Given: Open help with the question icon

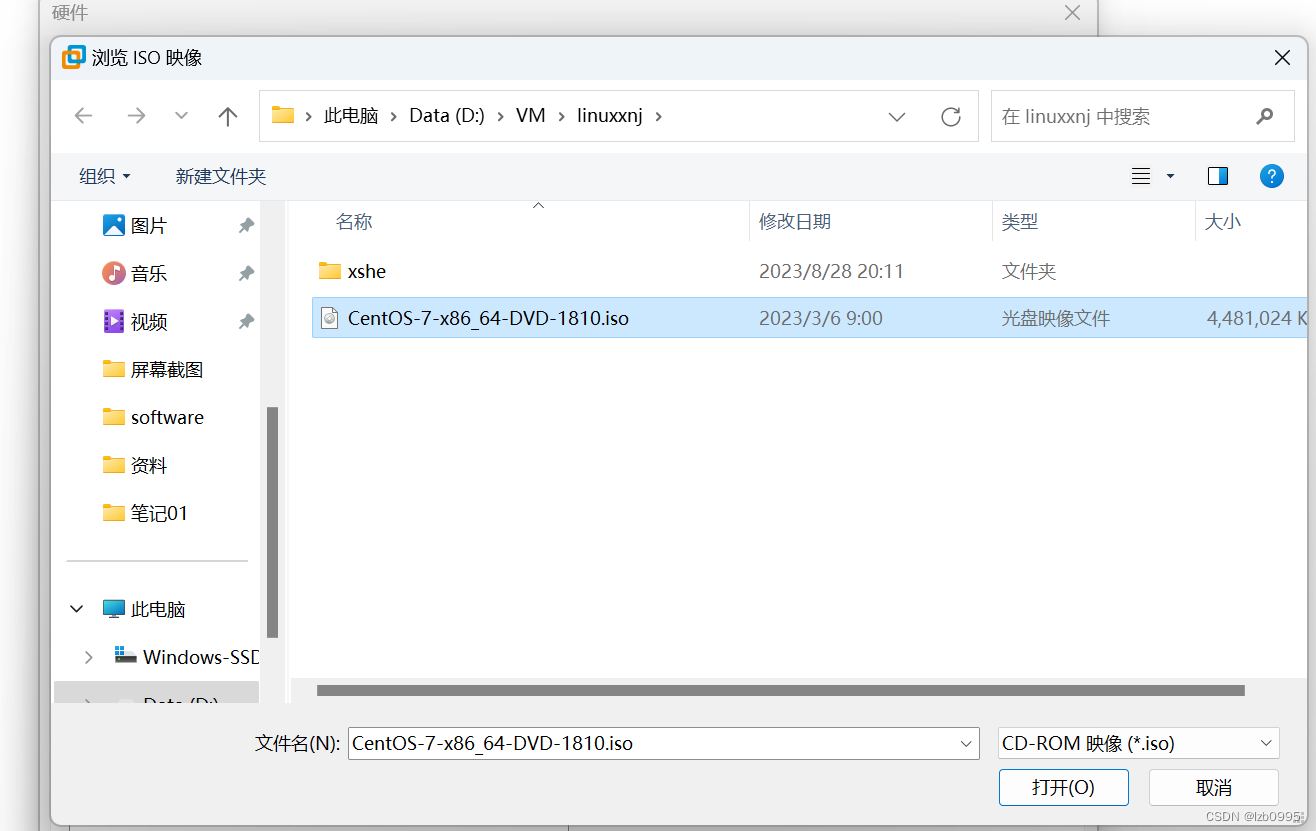Looking at the screenshot, I should tap(1271, 176).
